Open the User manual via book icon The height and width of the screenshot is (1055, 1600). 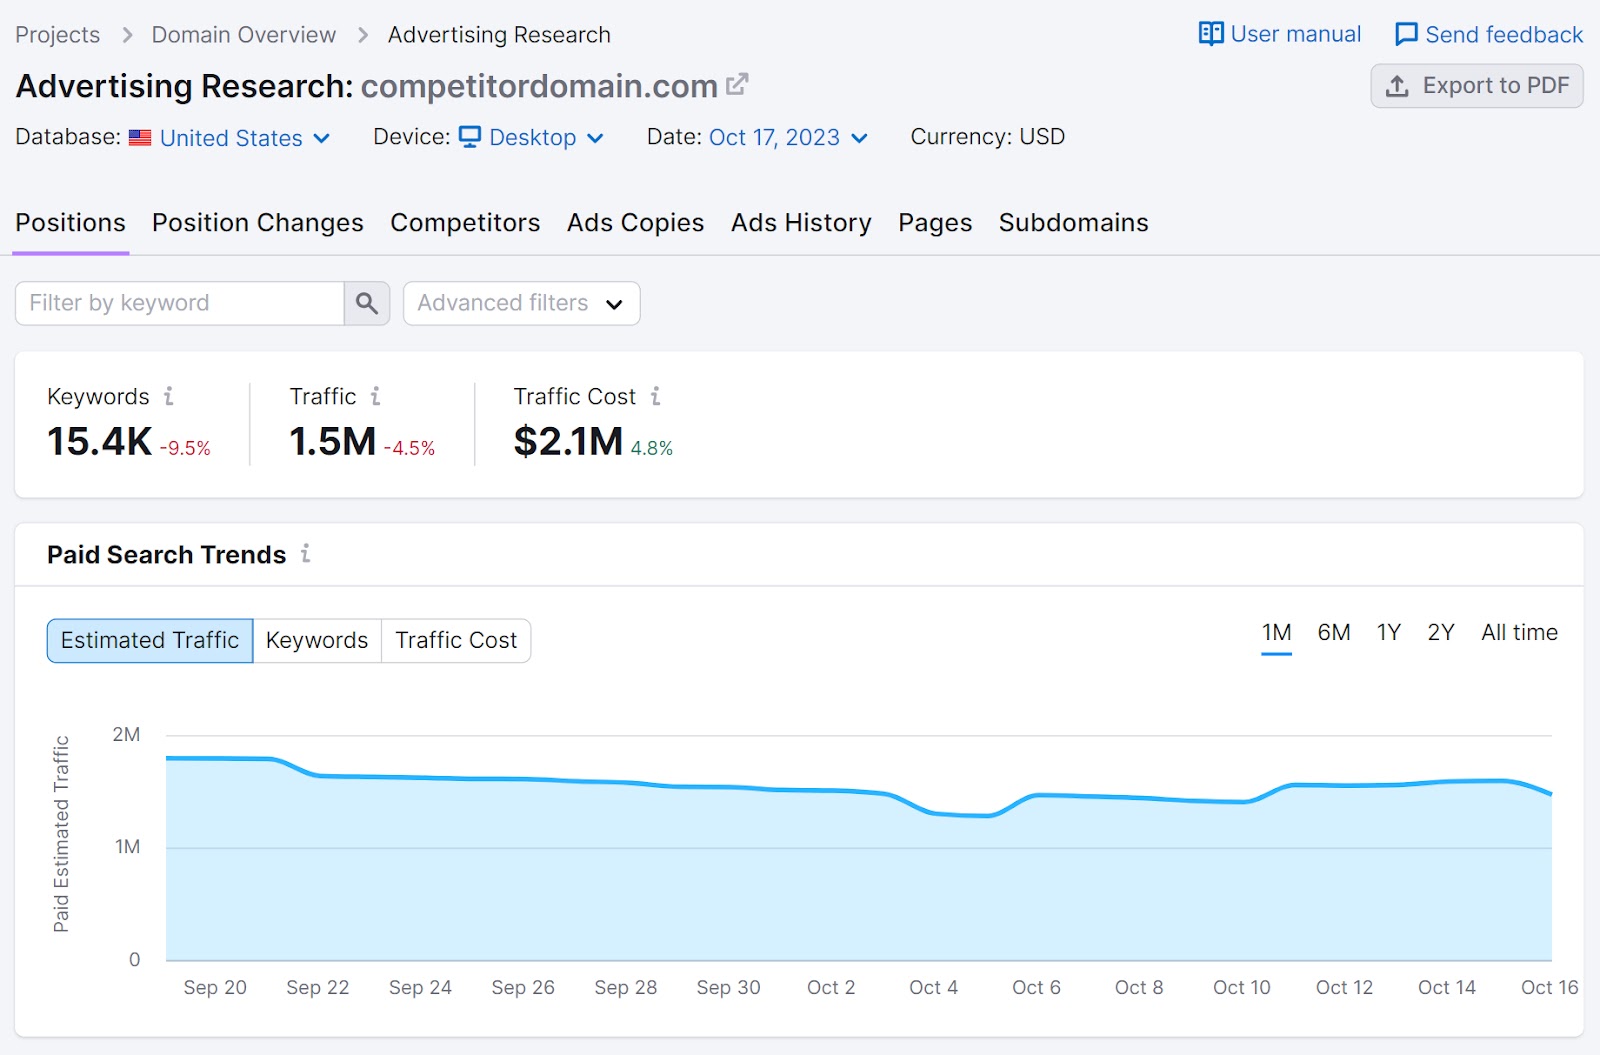tap(1210, 33)
